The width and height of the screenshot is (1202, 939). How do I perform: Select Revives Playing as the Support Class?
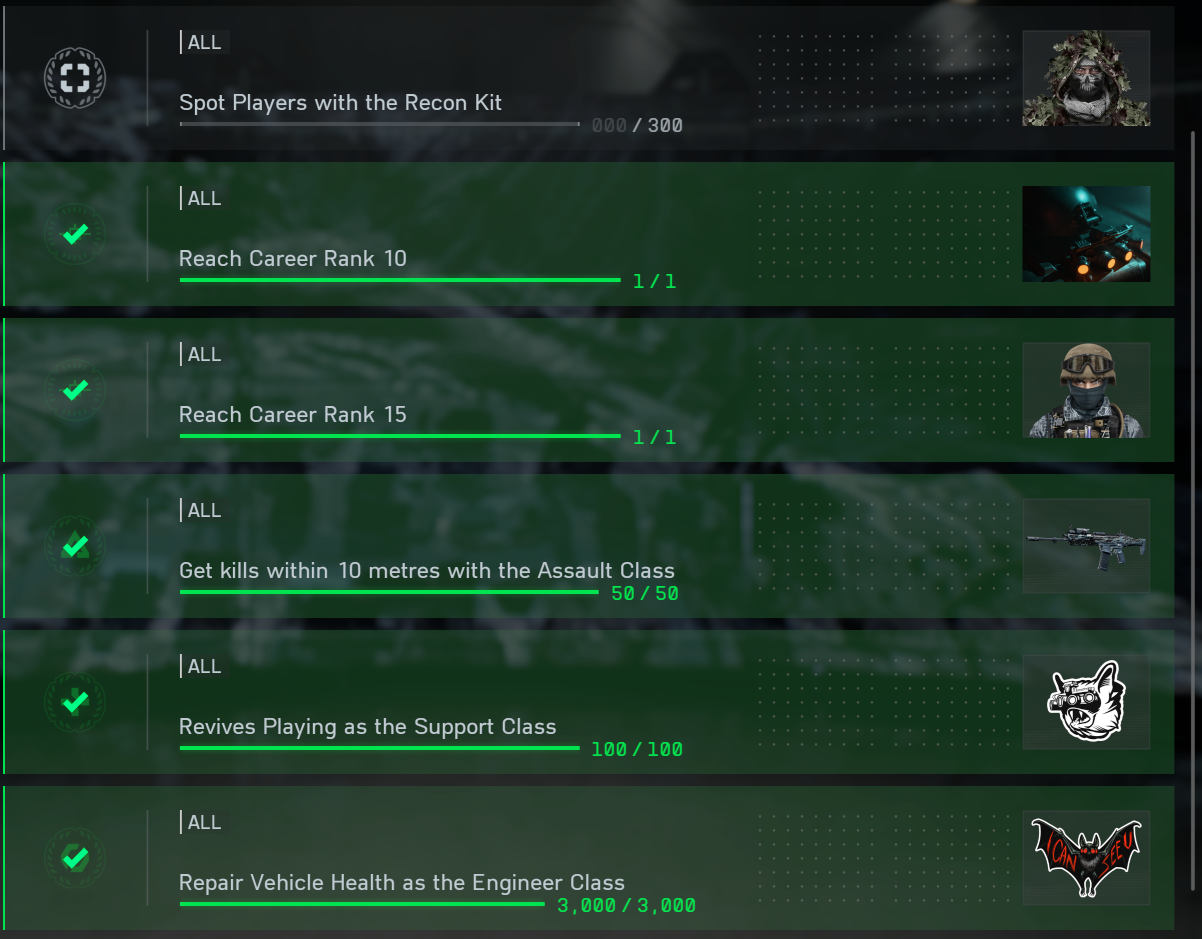tap(589, 702)
